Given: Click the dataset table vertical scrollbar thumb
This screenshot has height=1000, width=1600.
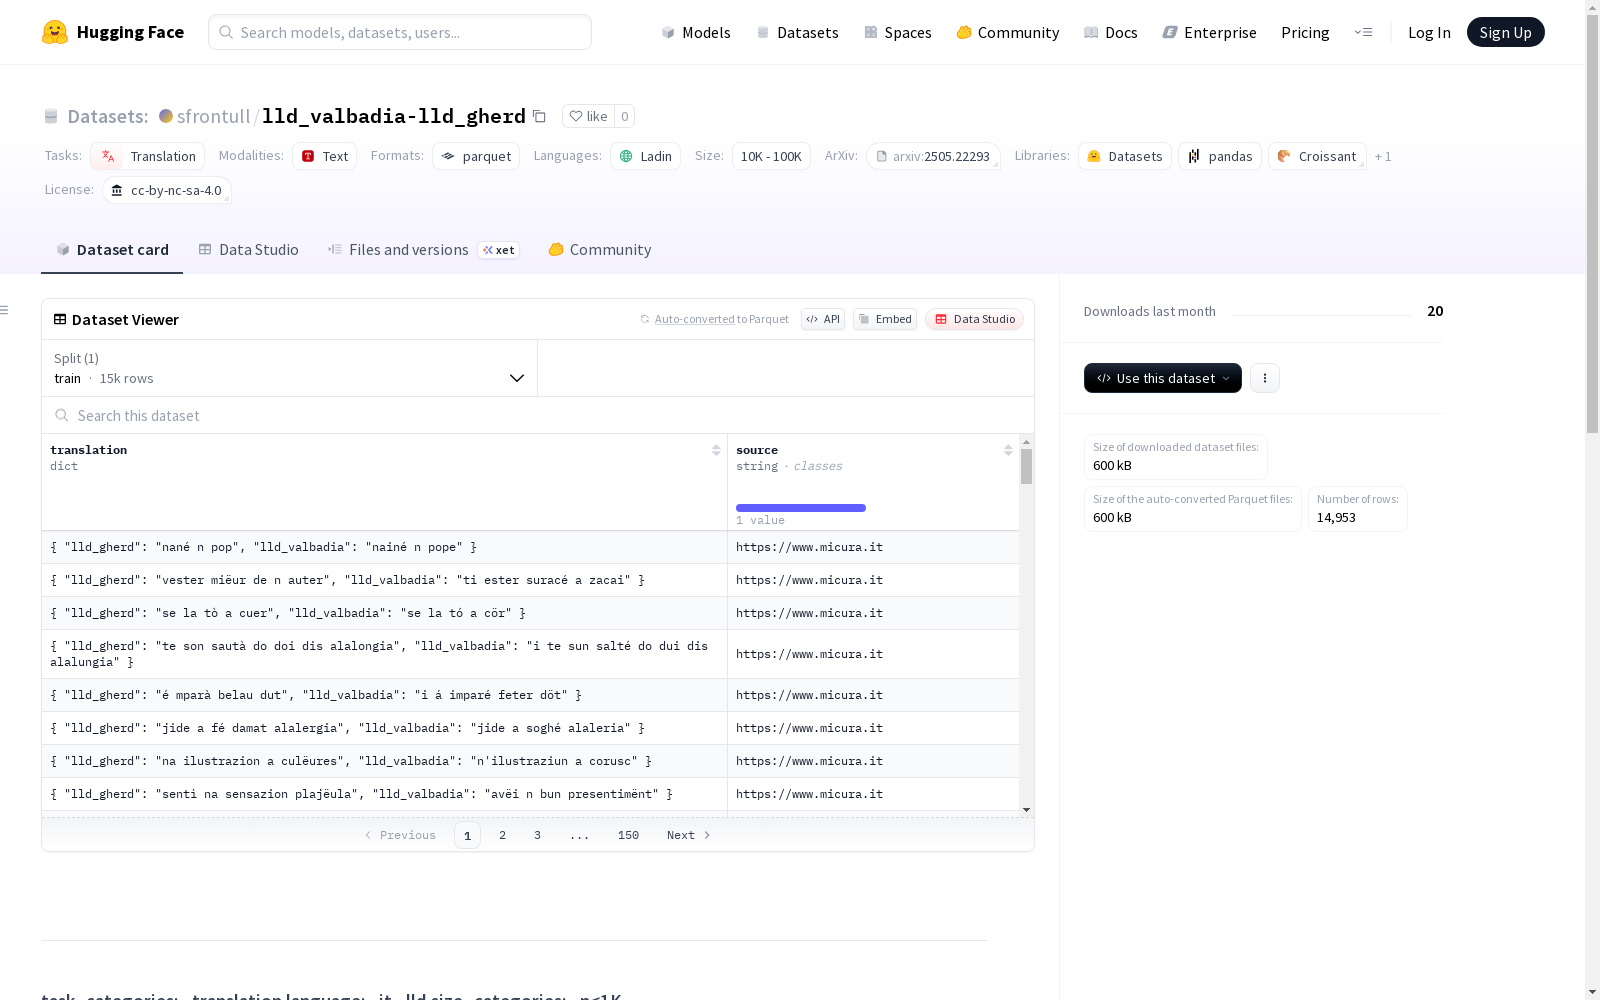Looking at the screenshot, I should point(1026,466).
